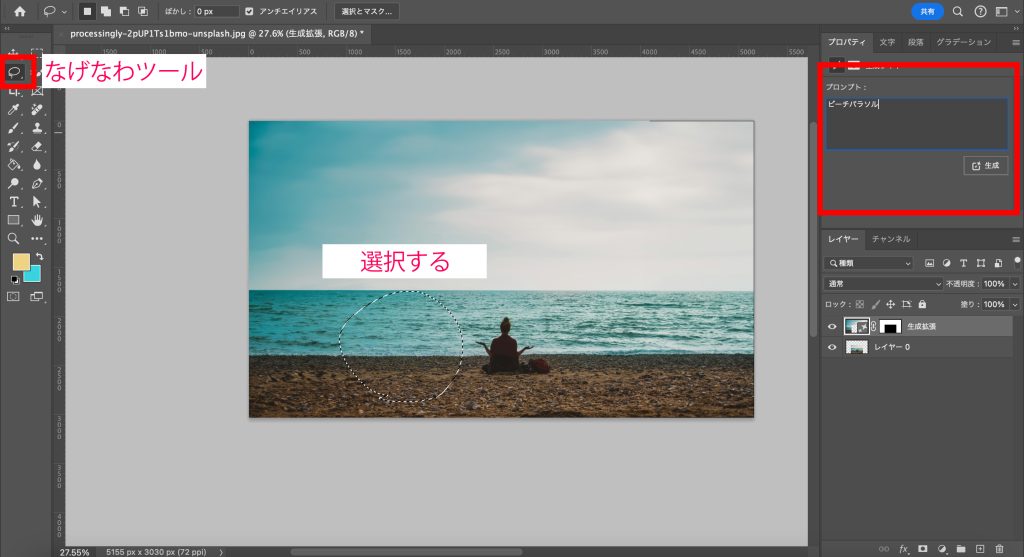Image resolution: width=1024 pixels, height=557 pixels.
Task: Select the Zoom magnifier tool
Action: point(14,239)
